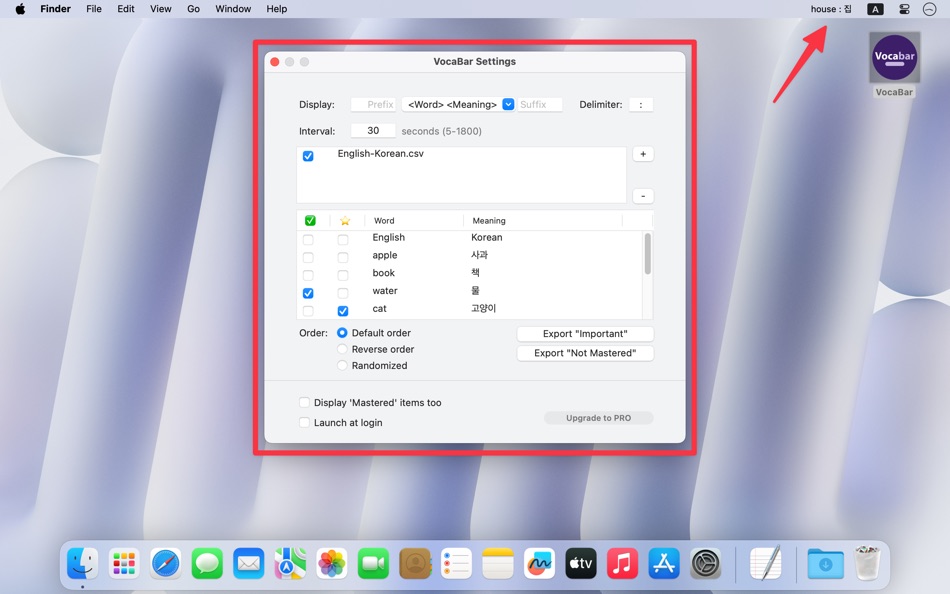This screenshot has height=594, width=950.
Task: Open Photos from the Dock
Action: tap(331, 564)
